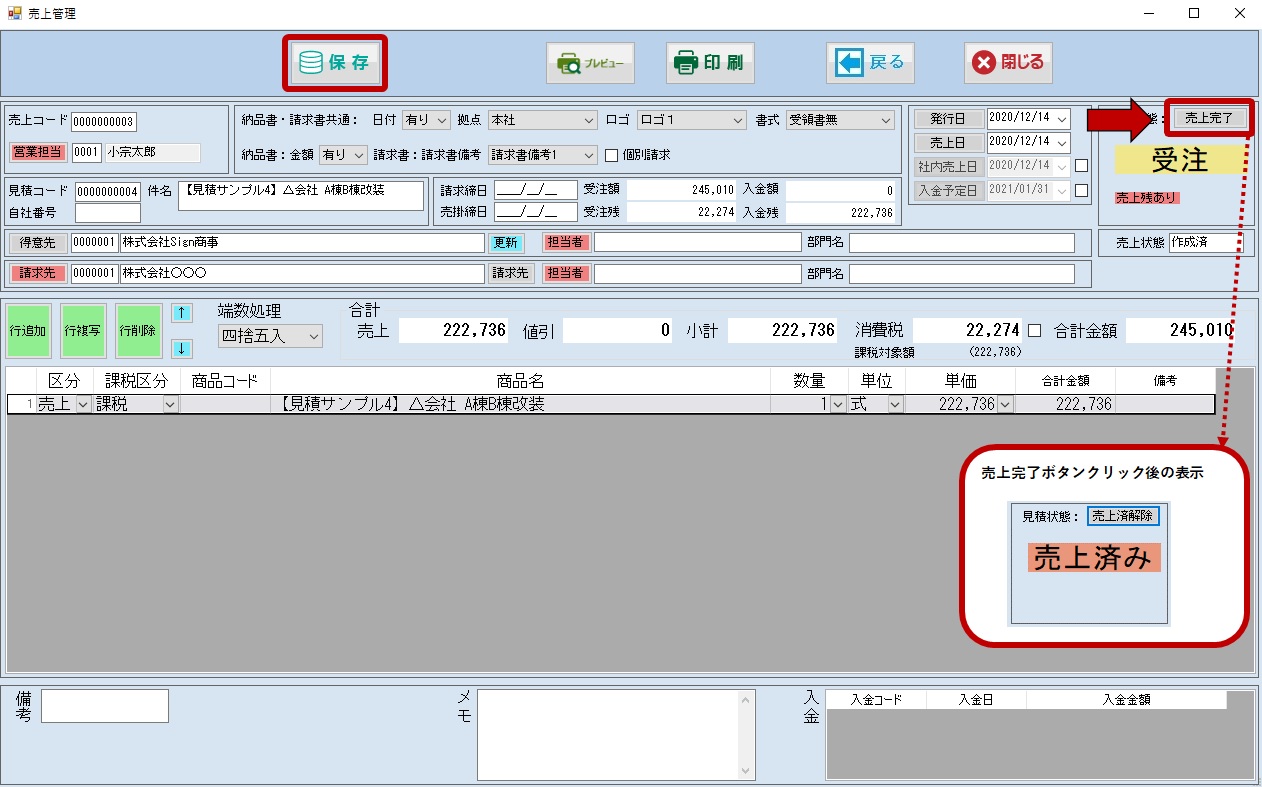Image resolution: width=1262 pixels, height=787 pixels.
Task: Open the 拠点 dropdown showing 本社
Action: coord(543,120)
